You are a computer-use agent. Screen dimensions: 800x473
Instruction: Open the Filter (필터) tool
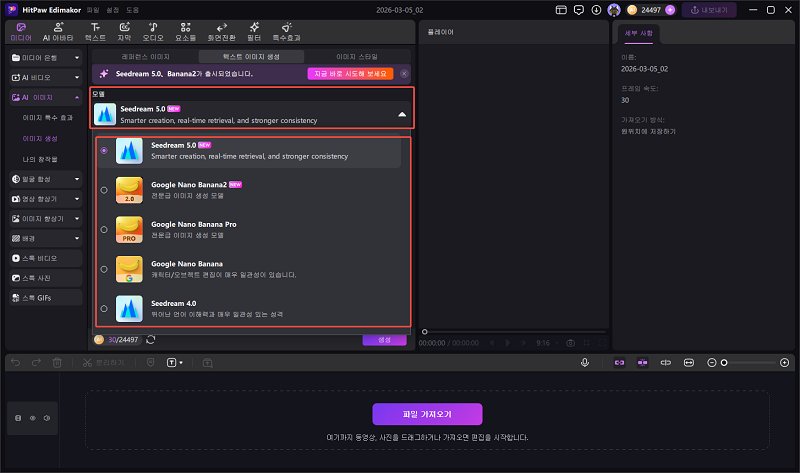(x=254, y=32)
